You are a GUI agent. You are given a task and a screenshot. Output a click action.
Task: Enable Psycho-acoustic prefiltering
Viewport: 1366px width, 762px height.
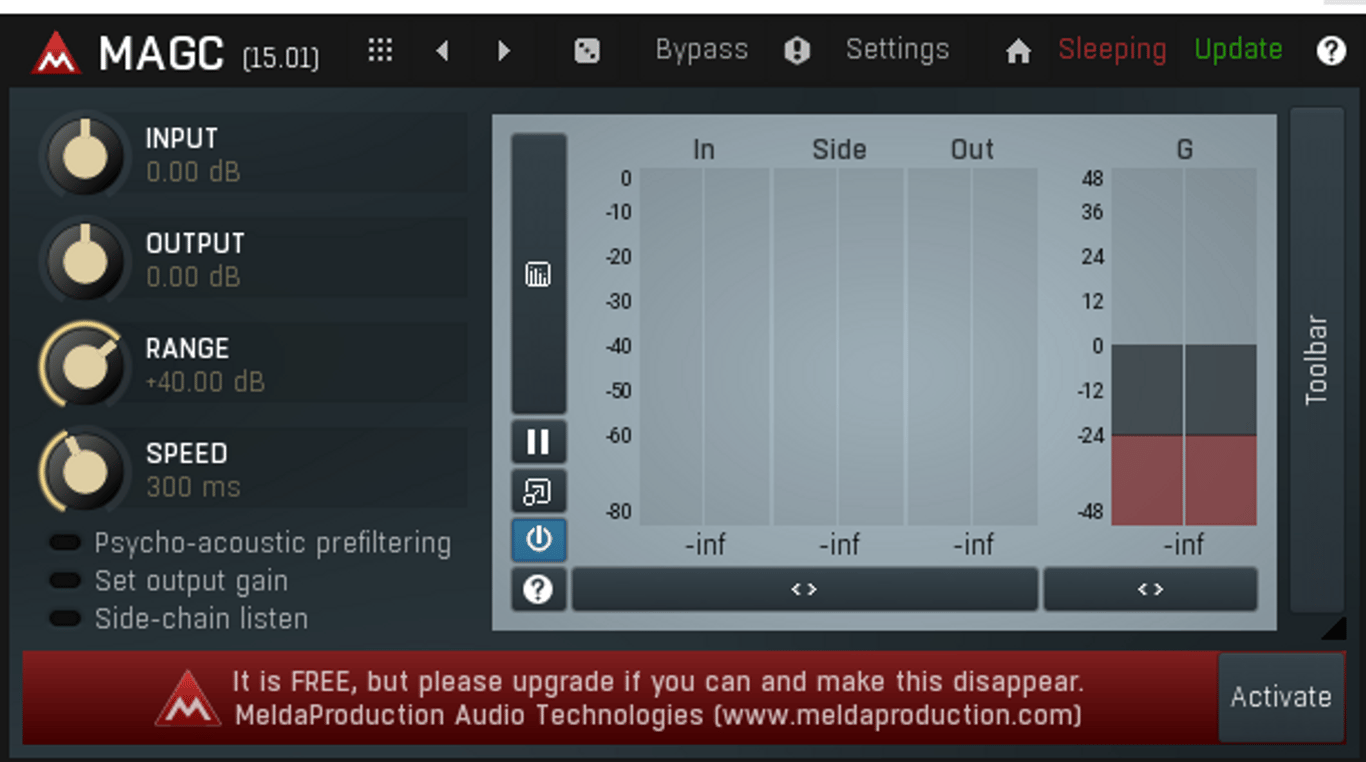point(250,543)
